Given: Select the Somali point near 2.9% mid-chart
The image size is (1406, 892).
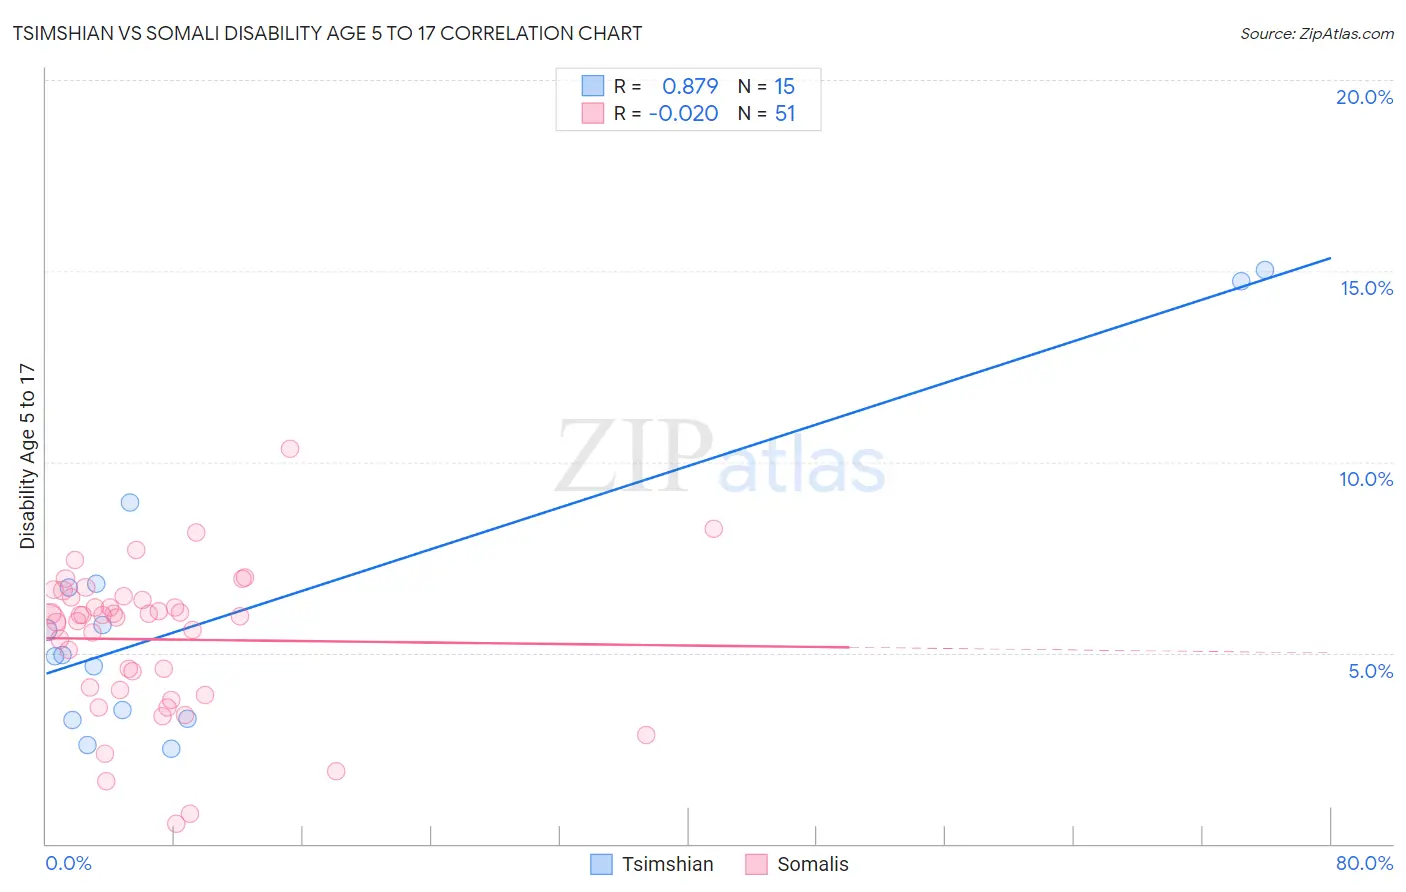Looking at the screenshot, I should (x=646, y=735).
